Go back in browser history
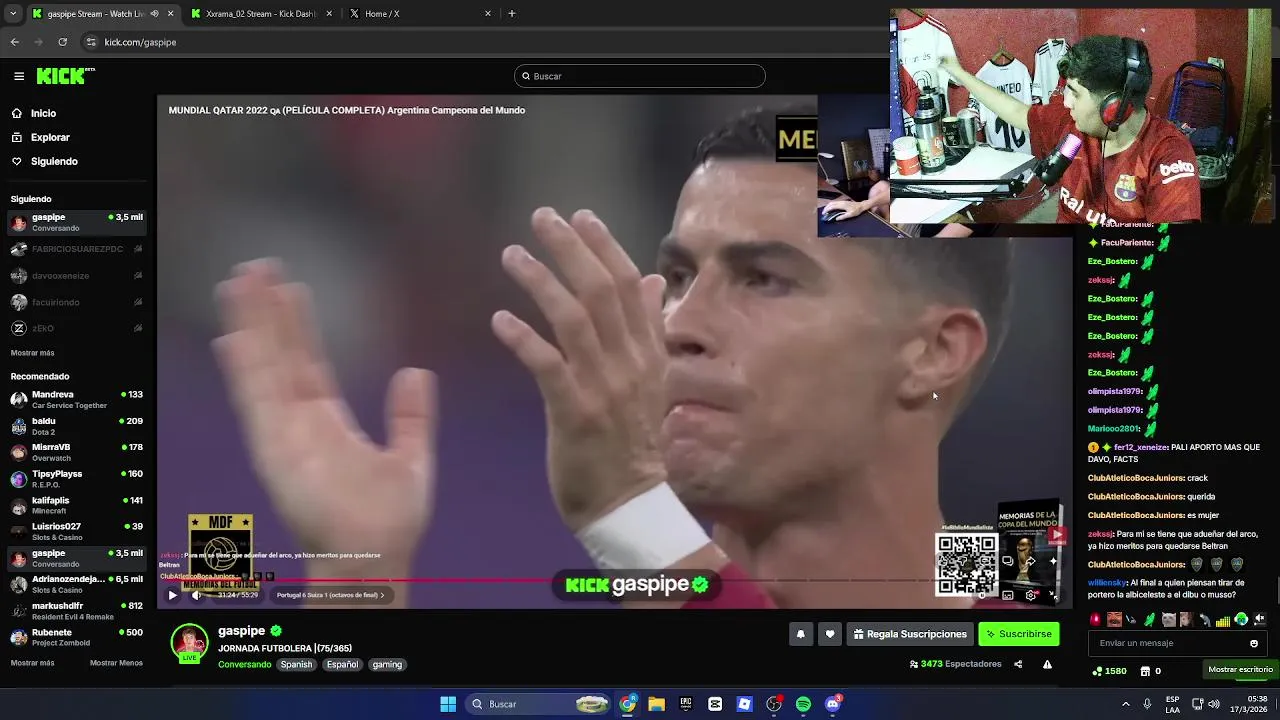This screenshot has height=720, width=1280. (14, 42)
